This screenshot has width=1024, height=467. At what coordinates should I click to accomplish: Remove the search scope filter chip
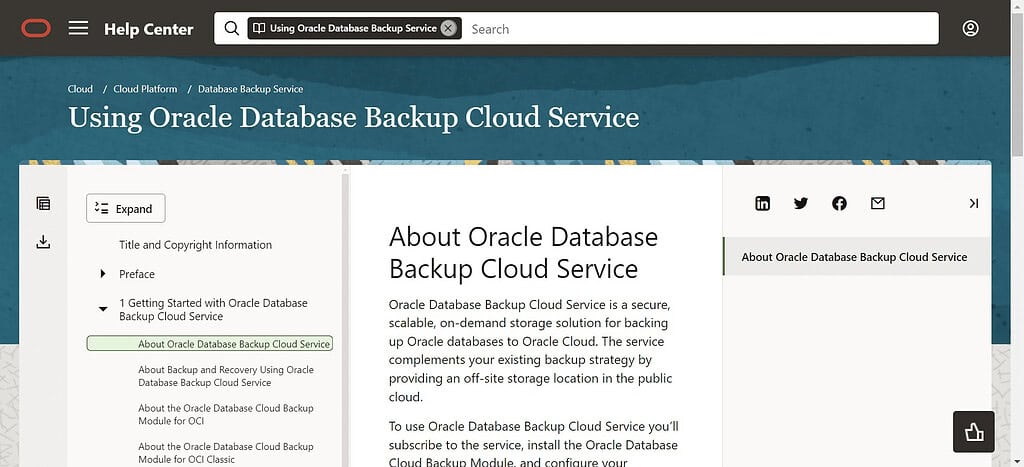click(x=448, y=28)
